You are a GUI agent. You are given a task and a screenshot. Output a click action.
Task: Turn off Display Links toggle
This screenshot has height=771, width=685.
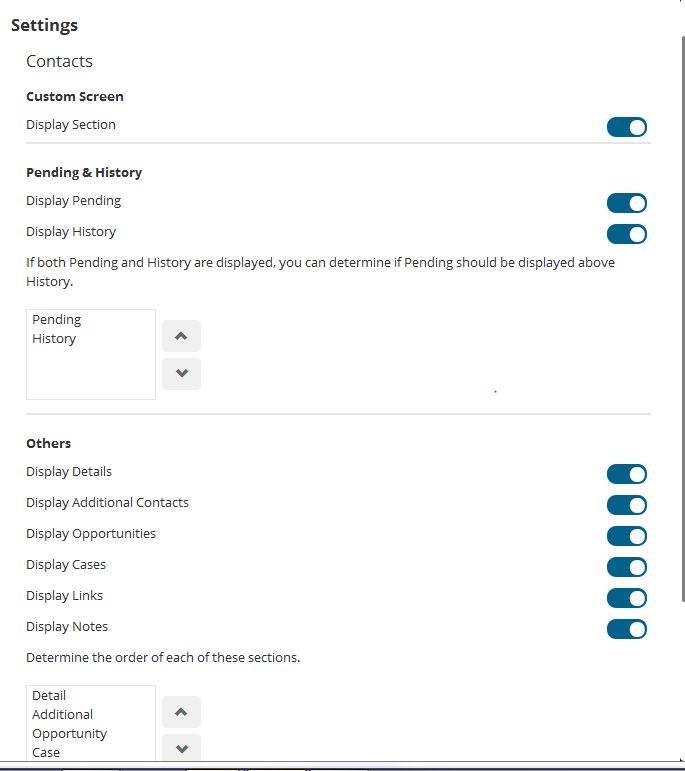pyautogui.click(x=627, y=598)
